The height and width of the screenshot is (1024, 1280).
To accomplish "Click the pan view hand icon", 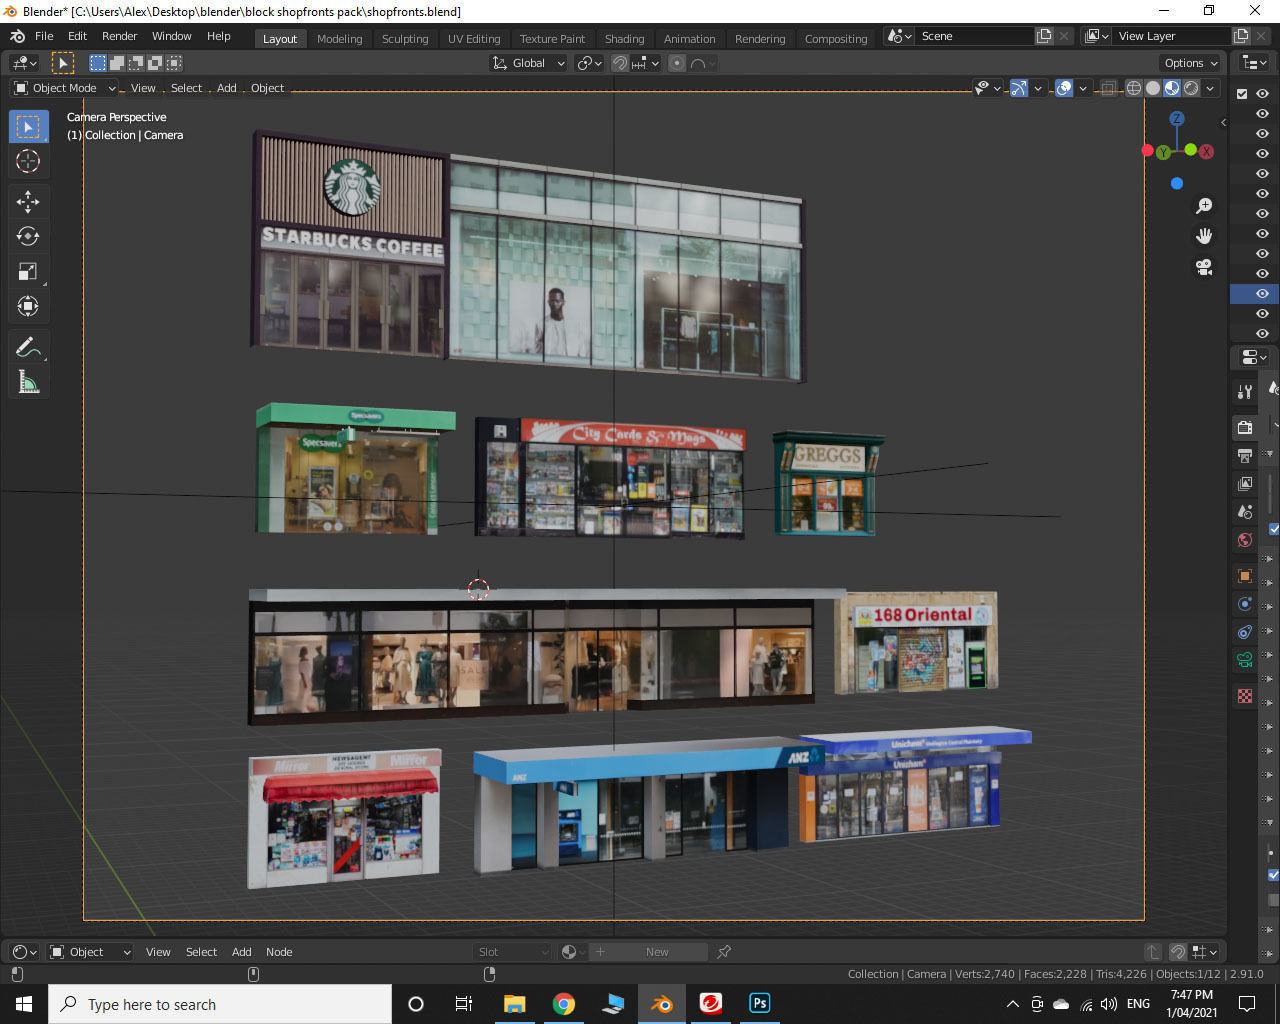I will click(x=1204, y=236).
